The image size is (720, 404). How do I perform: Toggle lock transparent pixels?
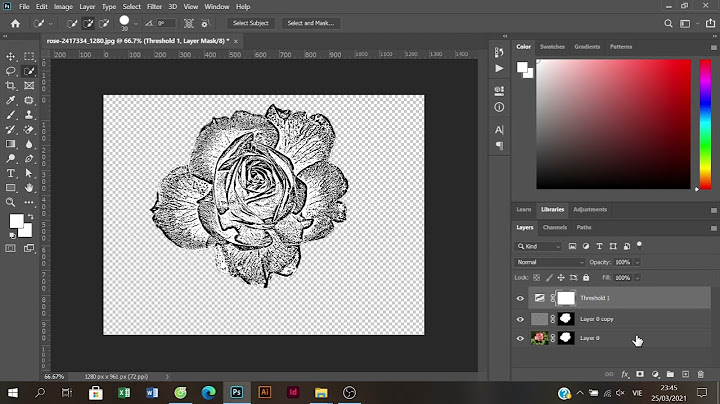(536, 278)
